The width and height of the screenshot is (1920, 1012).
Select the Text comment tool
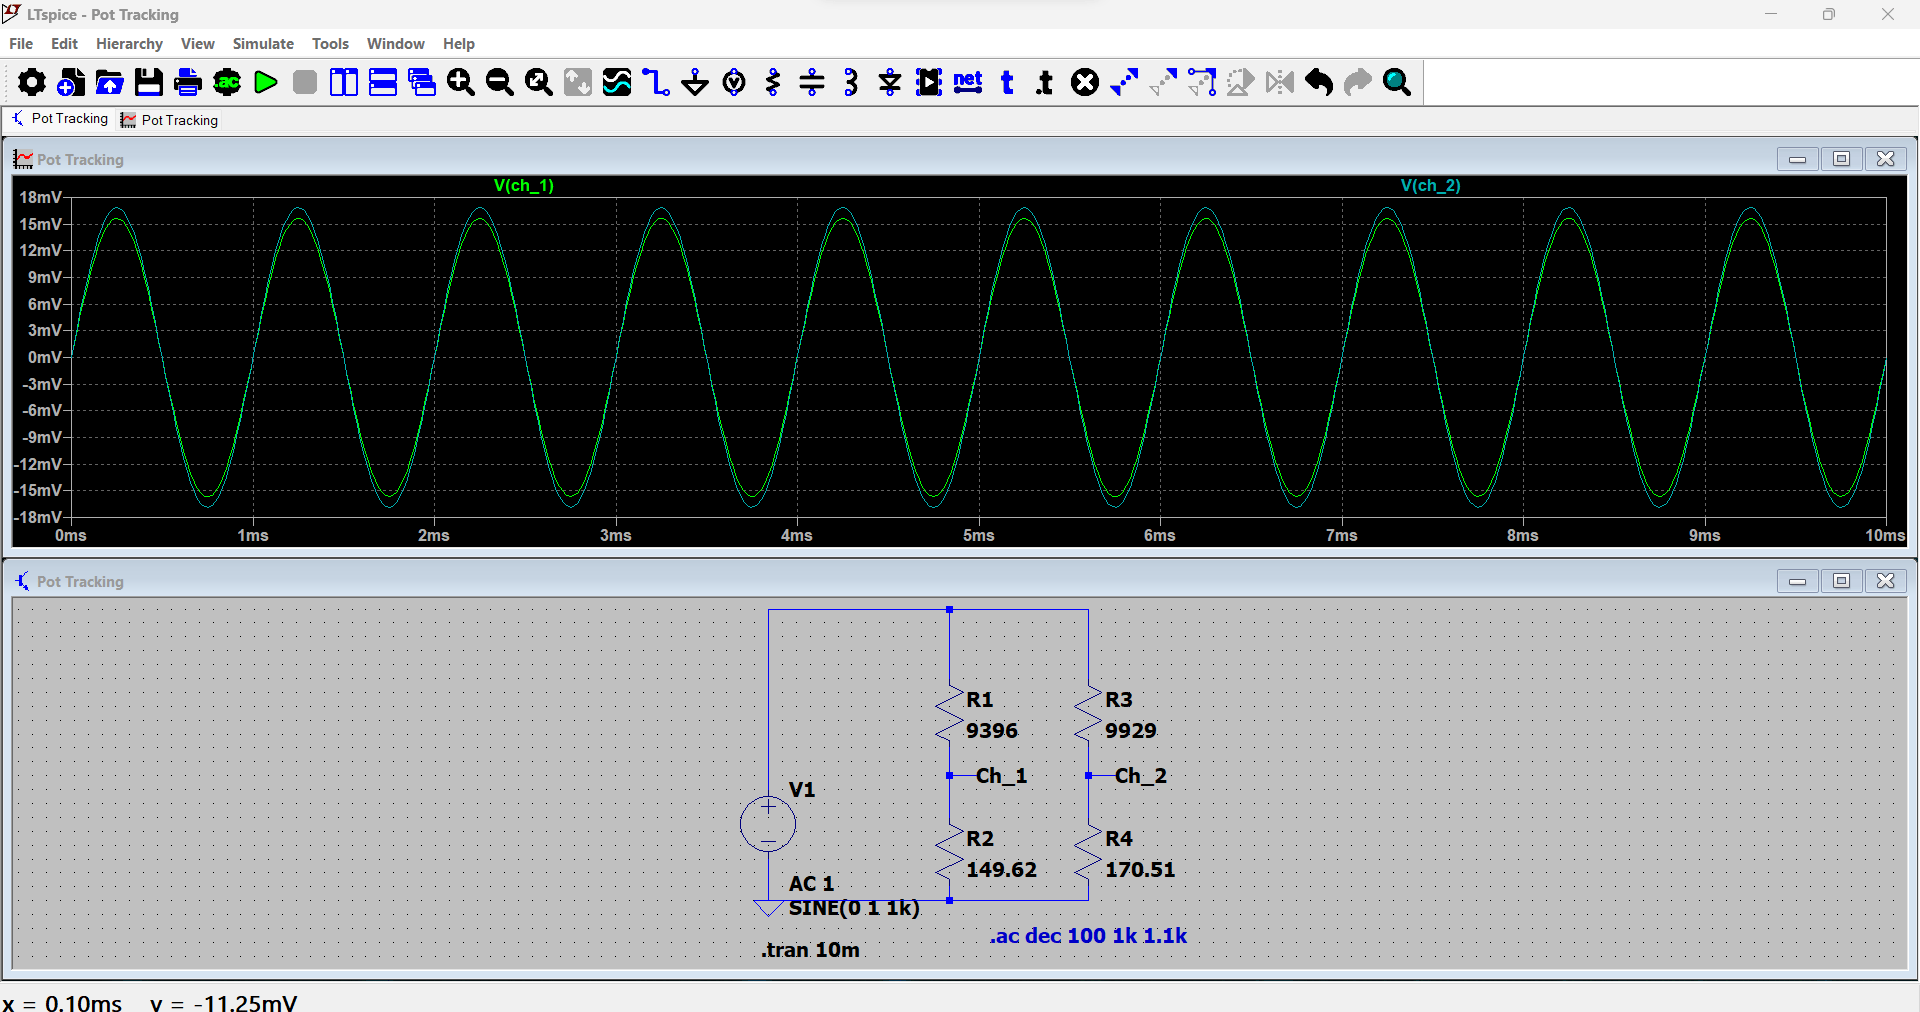tap(1007, 82)
